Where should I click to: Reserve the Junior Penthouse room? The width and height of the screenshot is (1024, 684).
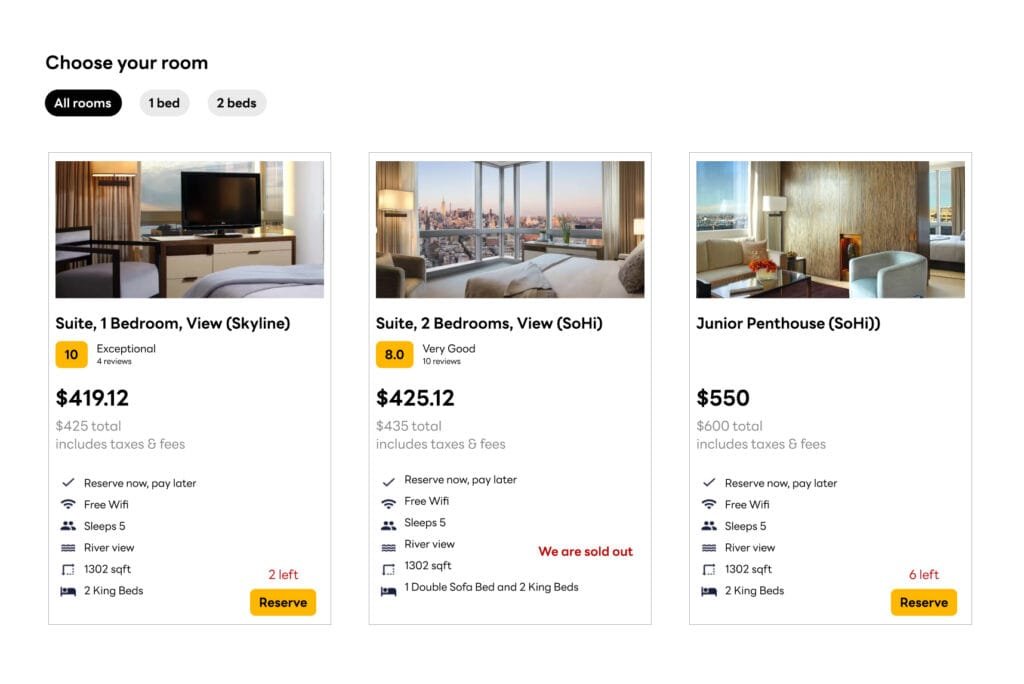pyautogui.click(x=923, y=602)
